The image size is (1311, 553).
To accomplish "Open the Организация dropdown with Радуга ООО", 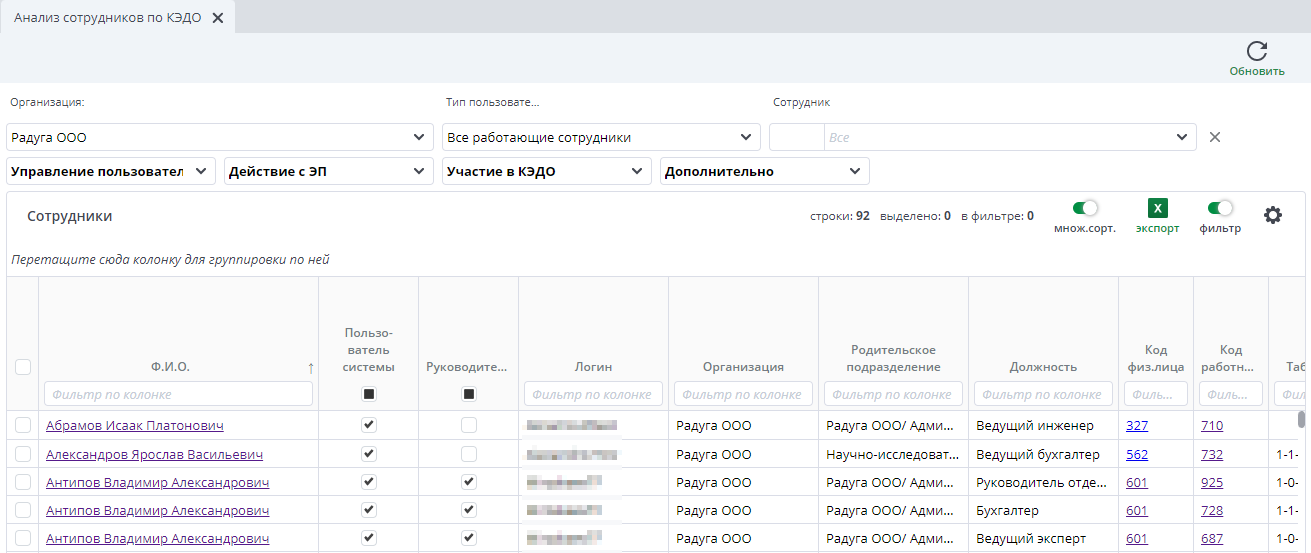I will click(220, 137).
